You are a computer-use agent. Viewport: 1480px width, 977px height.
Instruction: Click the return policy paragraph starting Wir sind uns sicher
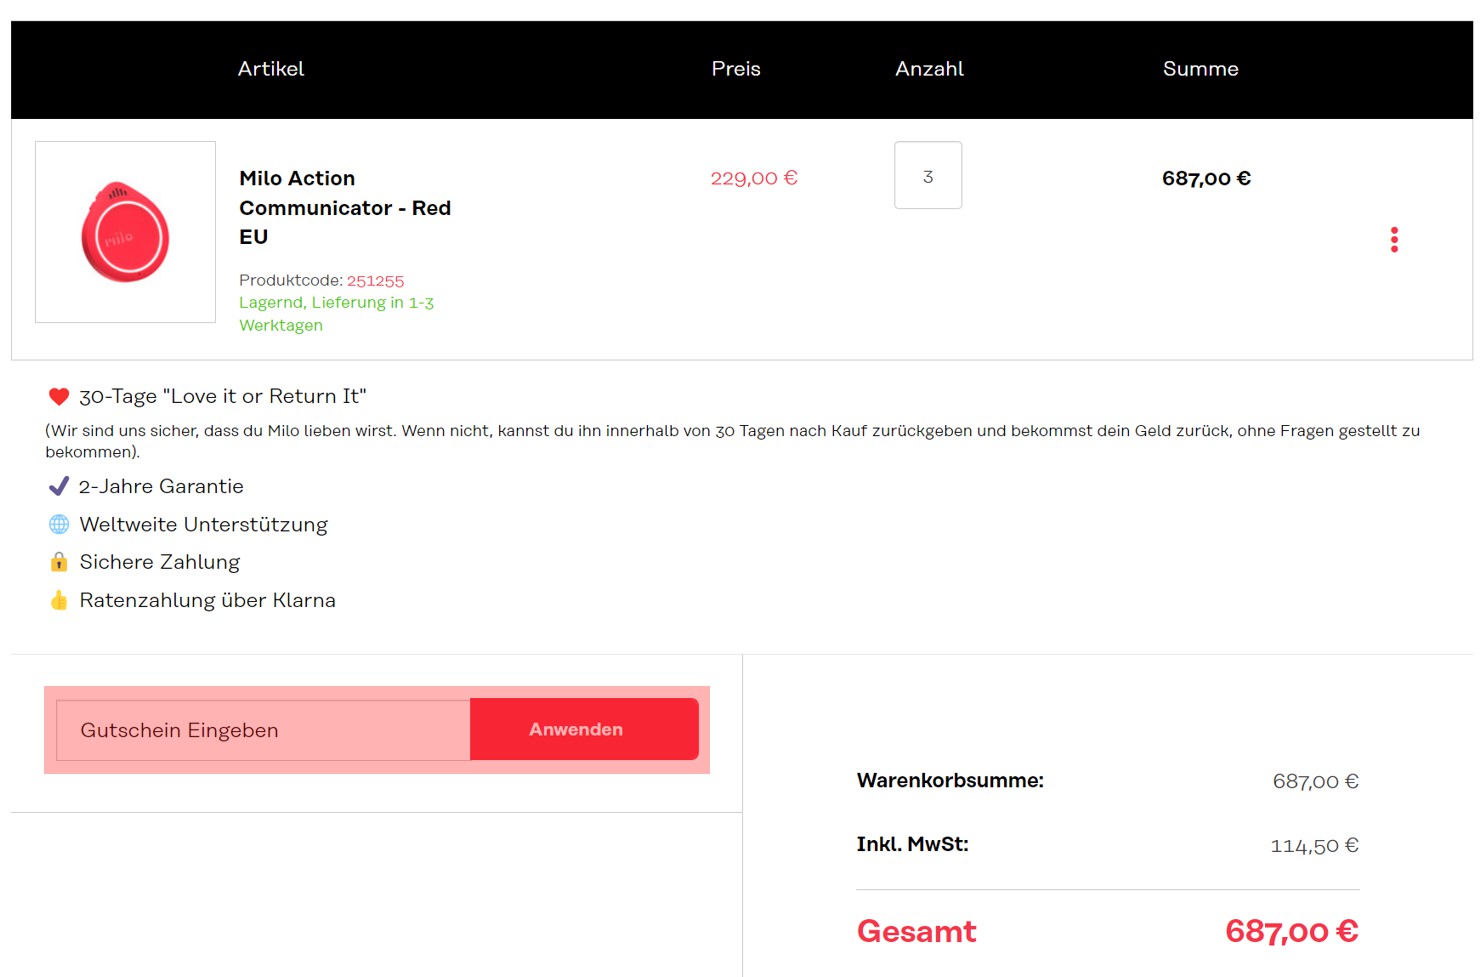coord(732,441)
